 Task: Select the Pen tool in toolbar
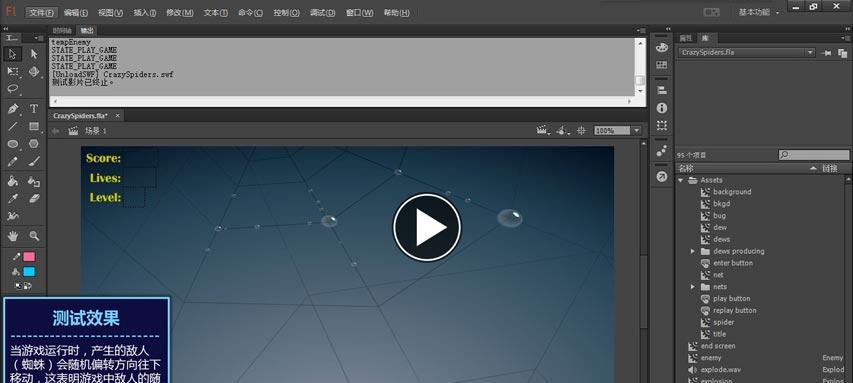pyautogui.click(x=13, y=108)
